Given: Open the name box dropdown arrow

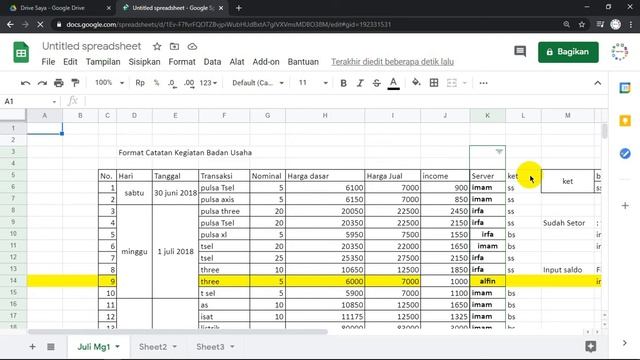Looking at the screenshot, I should (54, 102).
